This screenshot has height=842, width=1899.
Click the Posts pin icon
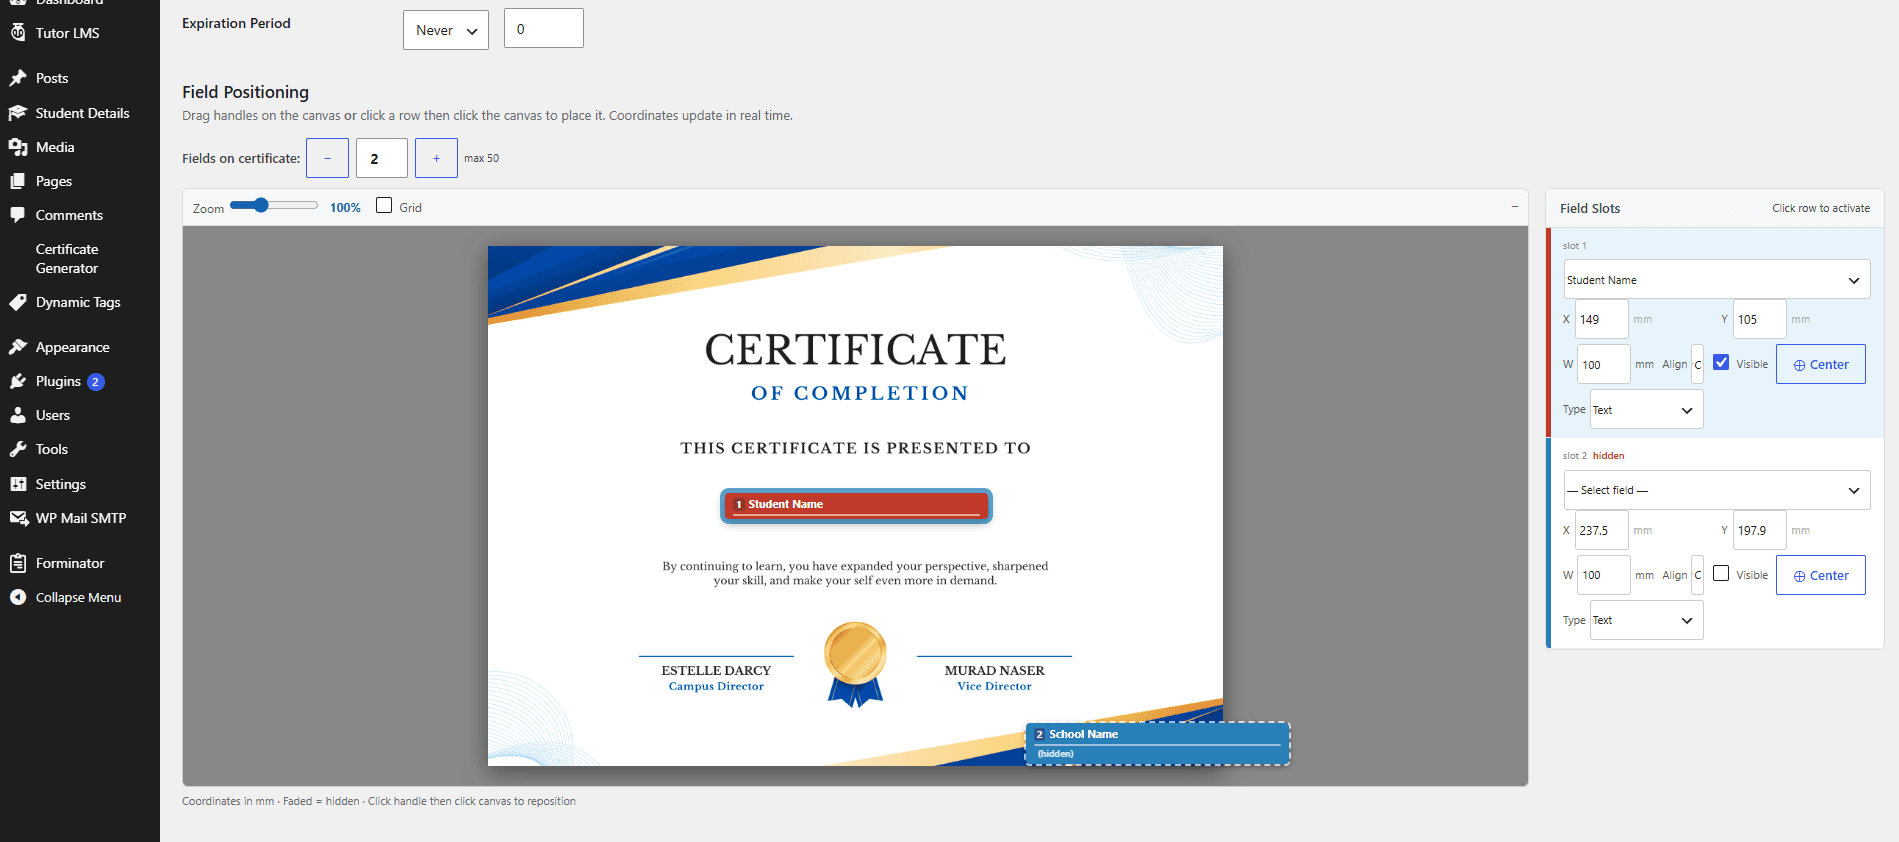click(18, 78)
